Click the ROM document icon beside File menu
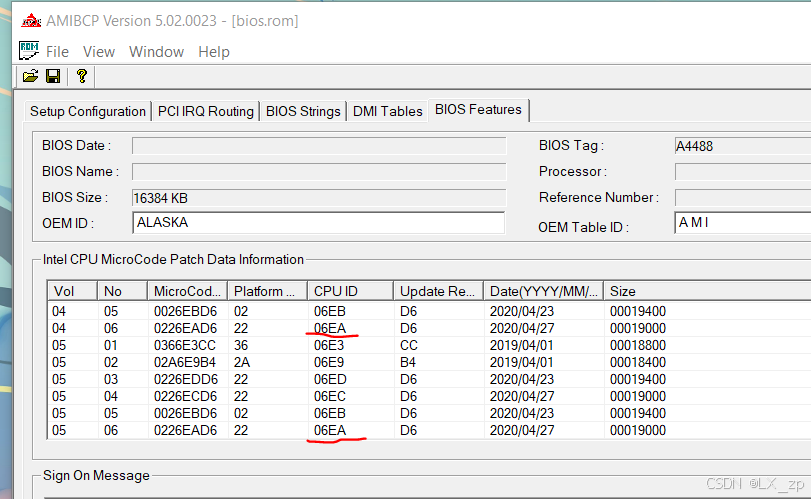 pos(28,51)
